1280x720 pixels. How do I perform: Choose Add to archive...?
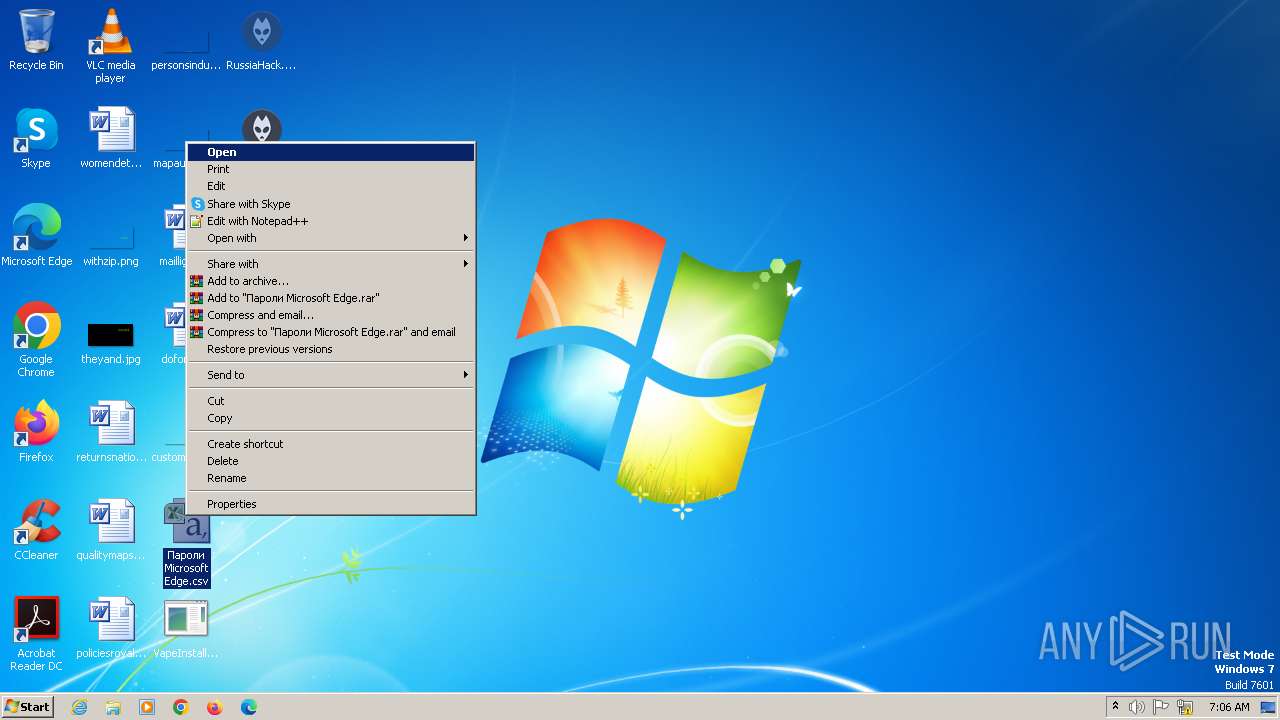[x=330, y=281]
